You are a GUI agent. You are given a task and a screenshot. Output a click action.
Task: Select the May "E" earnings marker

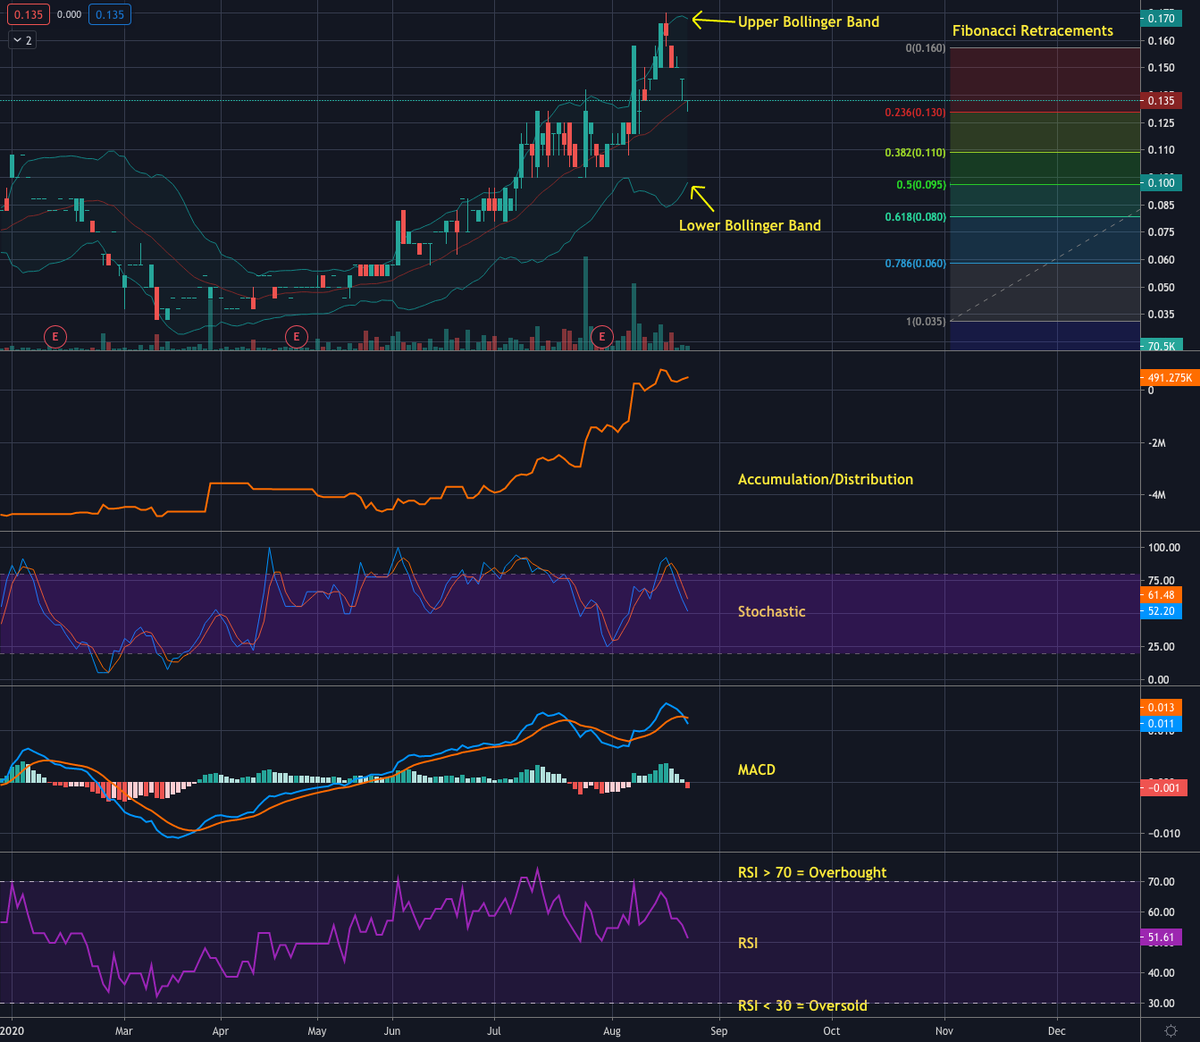[296, 337]
